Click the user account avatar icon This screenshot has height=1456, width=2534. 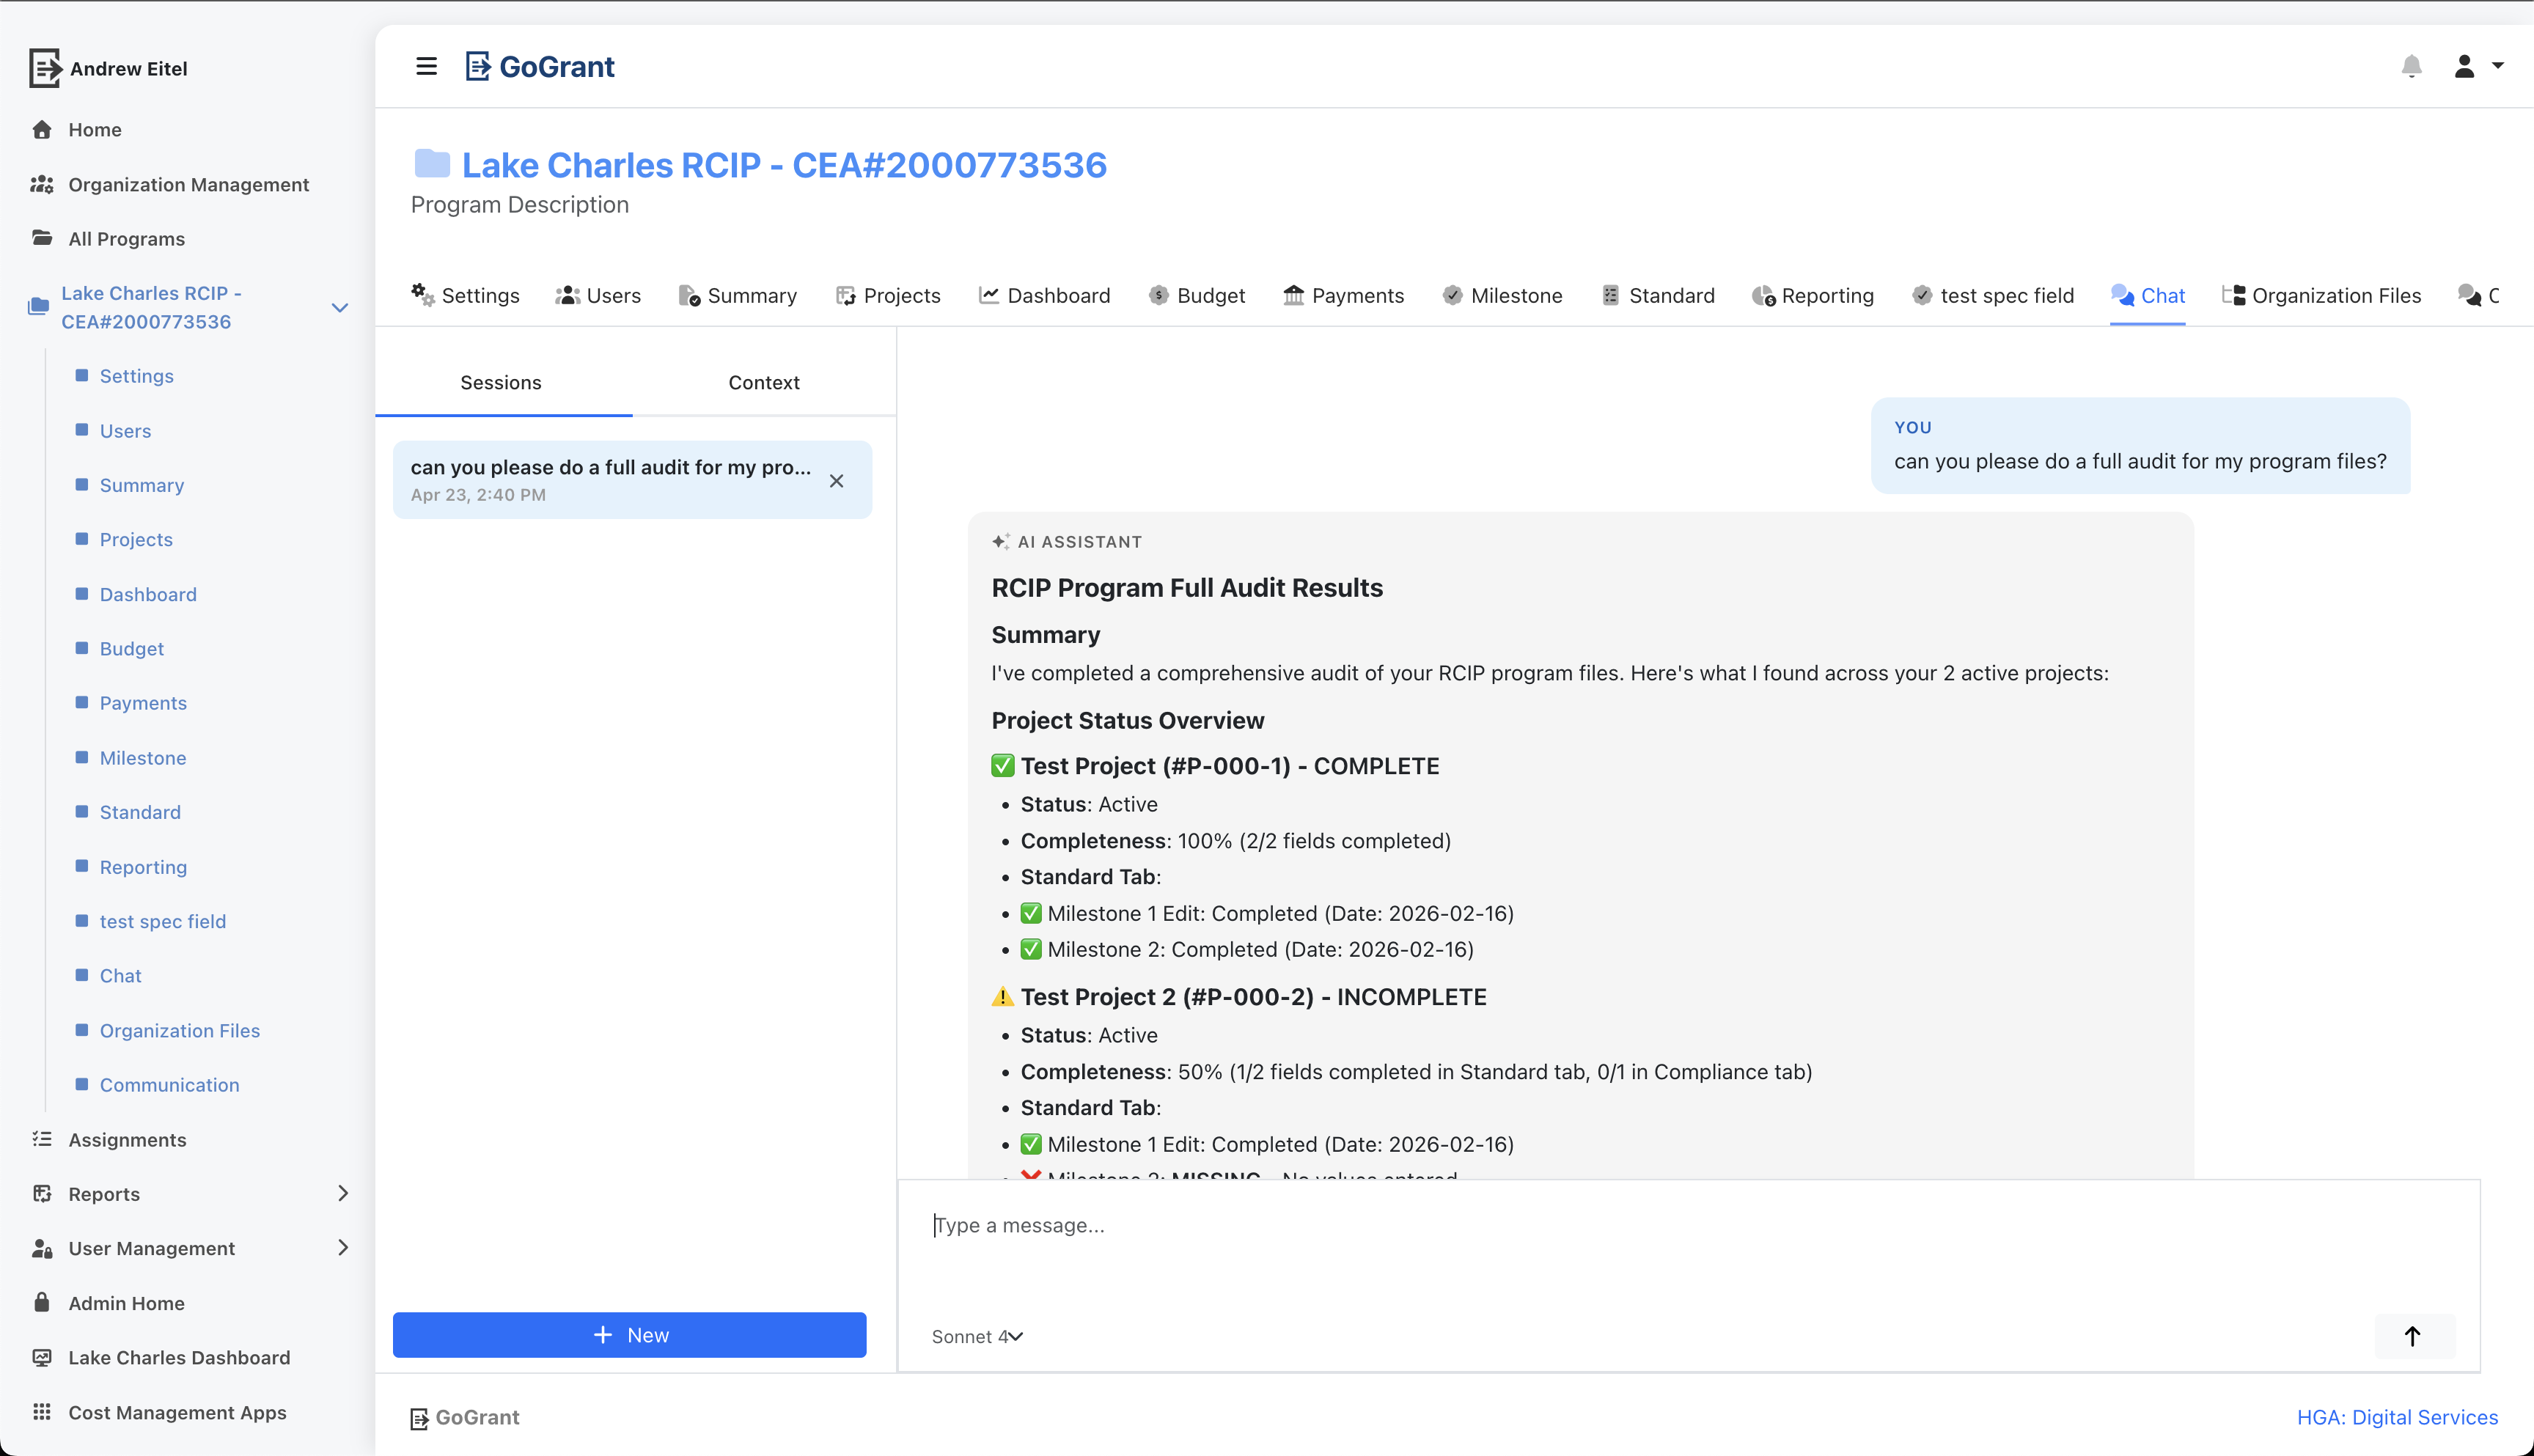pos(2464,66)
